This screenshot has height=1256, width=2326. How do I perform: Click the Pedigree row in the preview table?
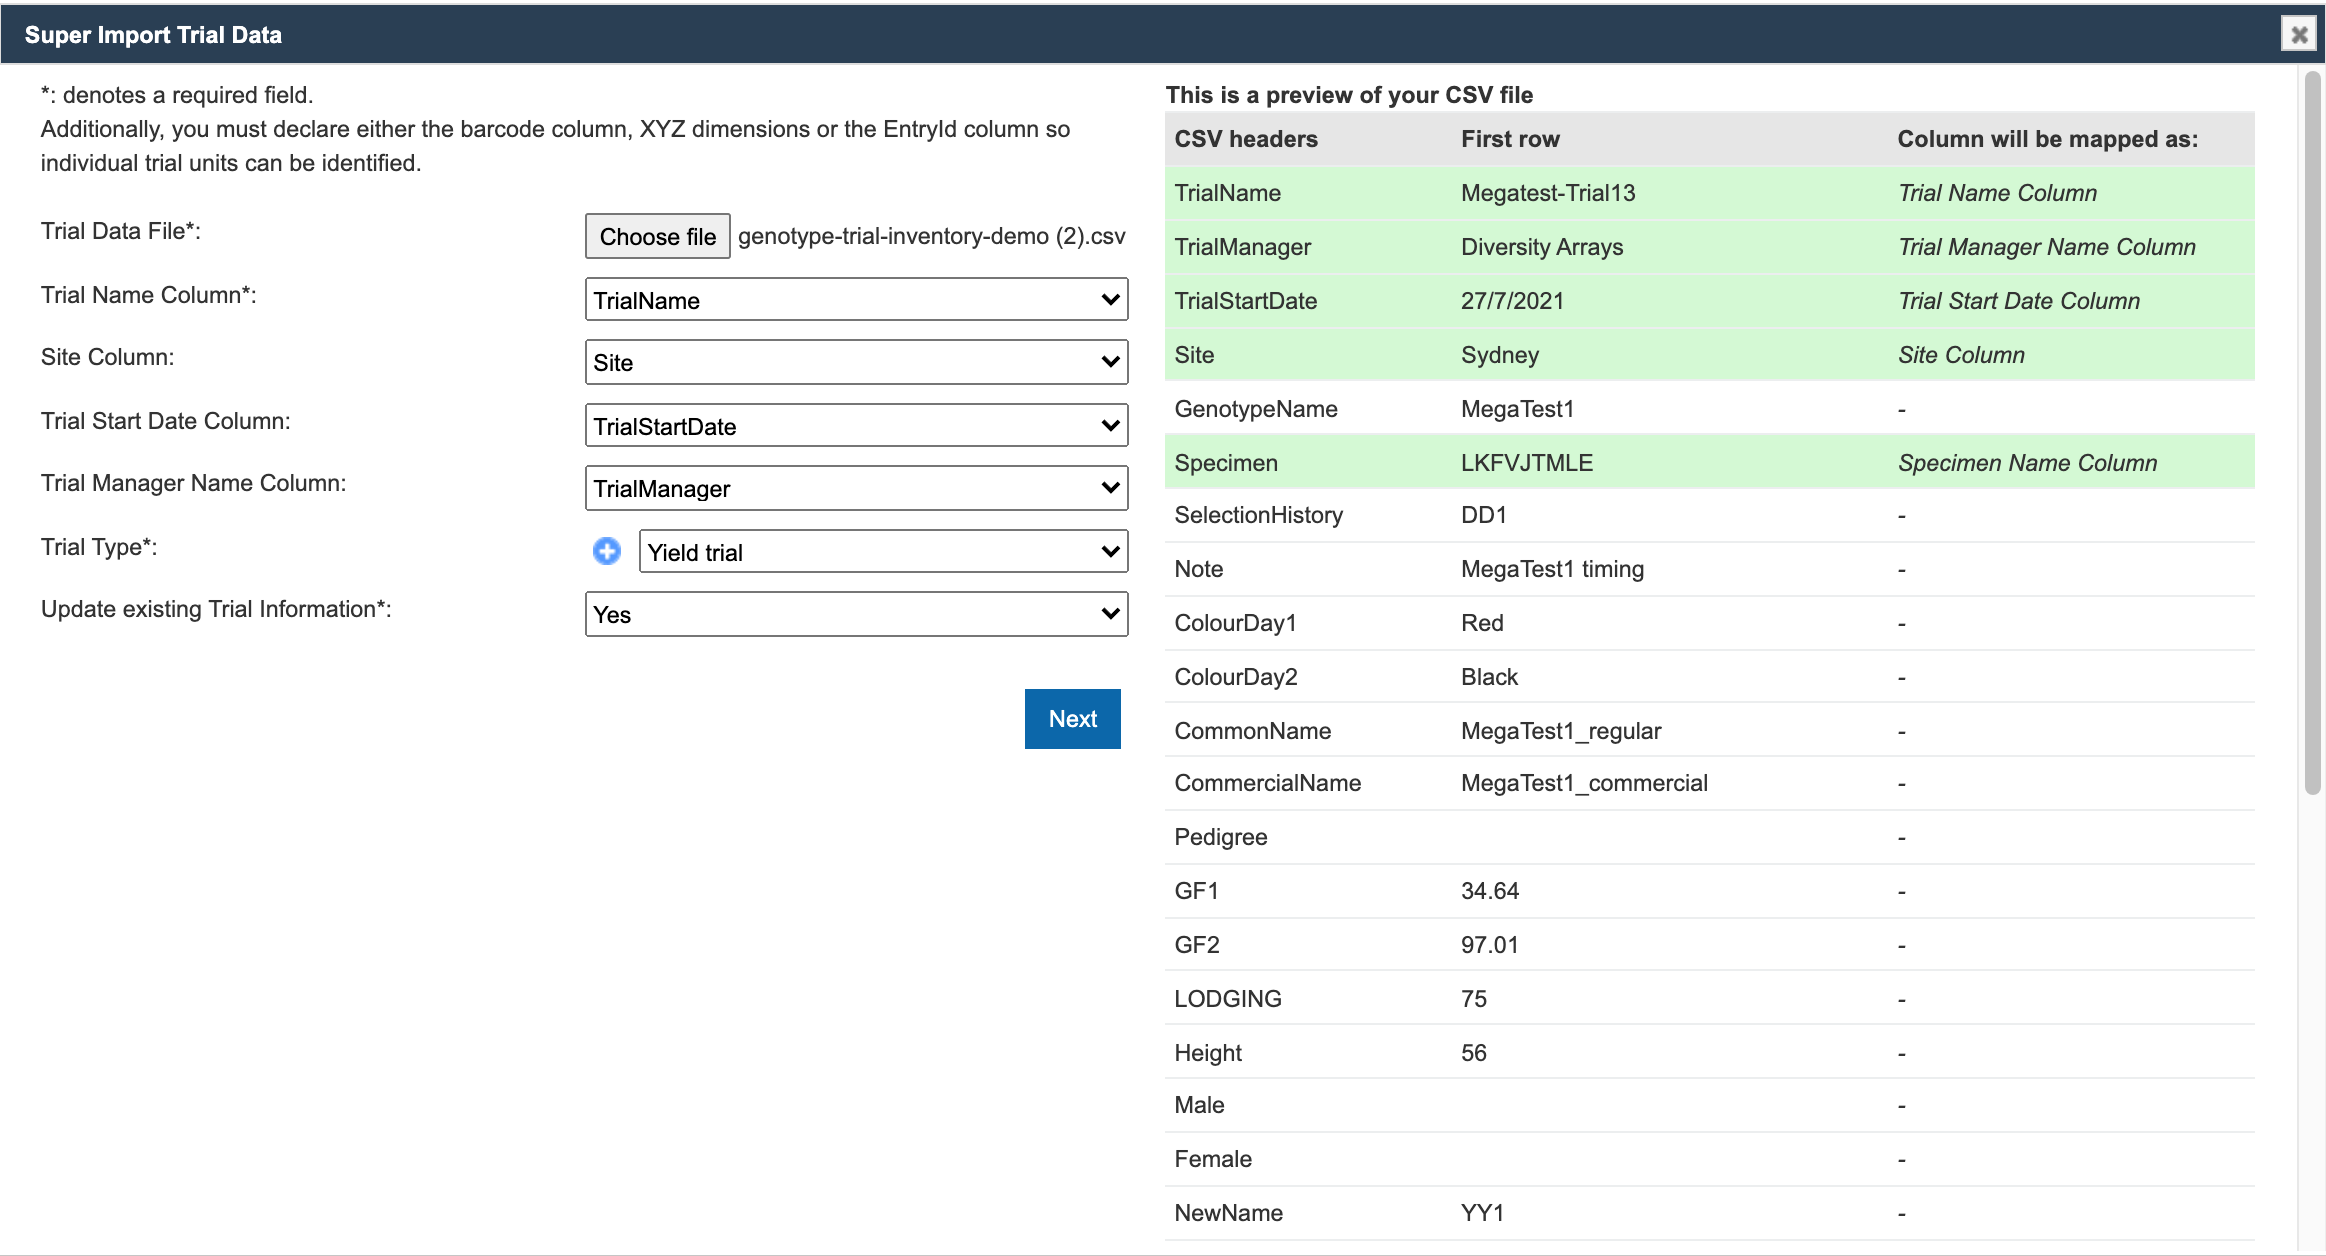tap(1700, 837)
